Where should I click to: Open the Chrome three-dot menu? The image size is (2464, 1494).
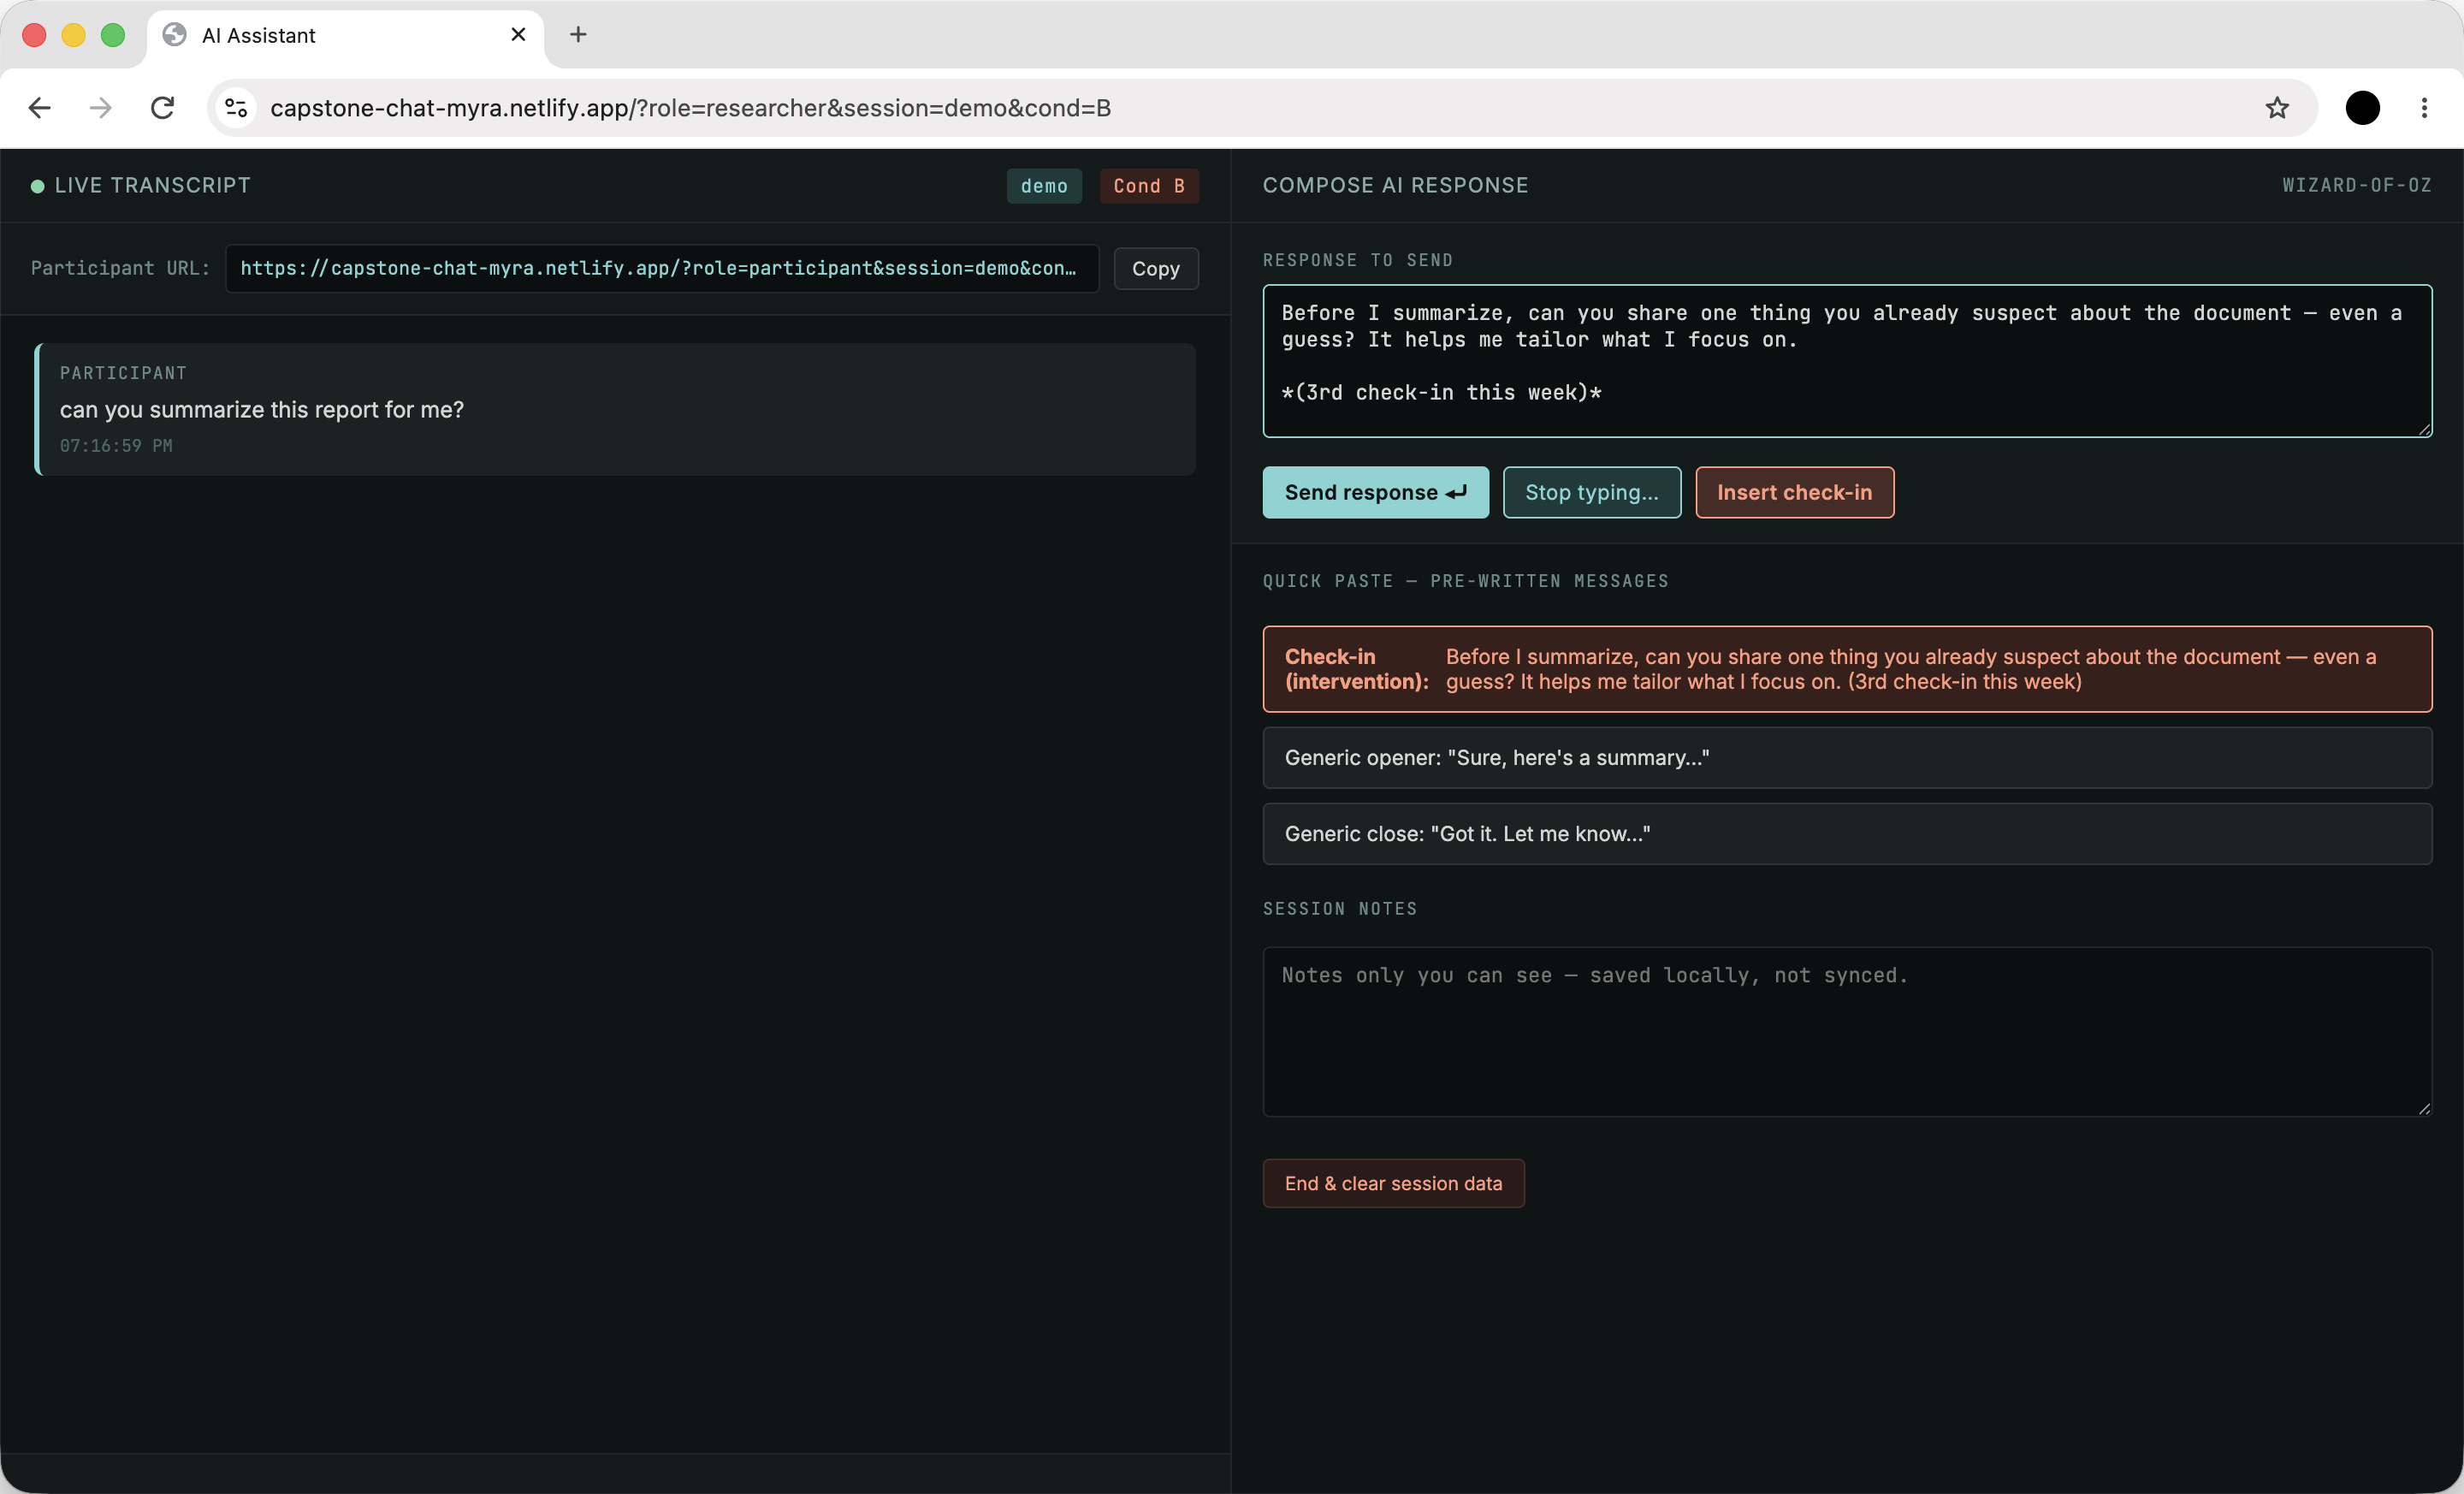(x=2424, y=108)
